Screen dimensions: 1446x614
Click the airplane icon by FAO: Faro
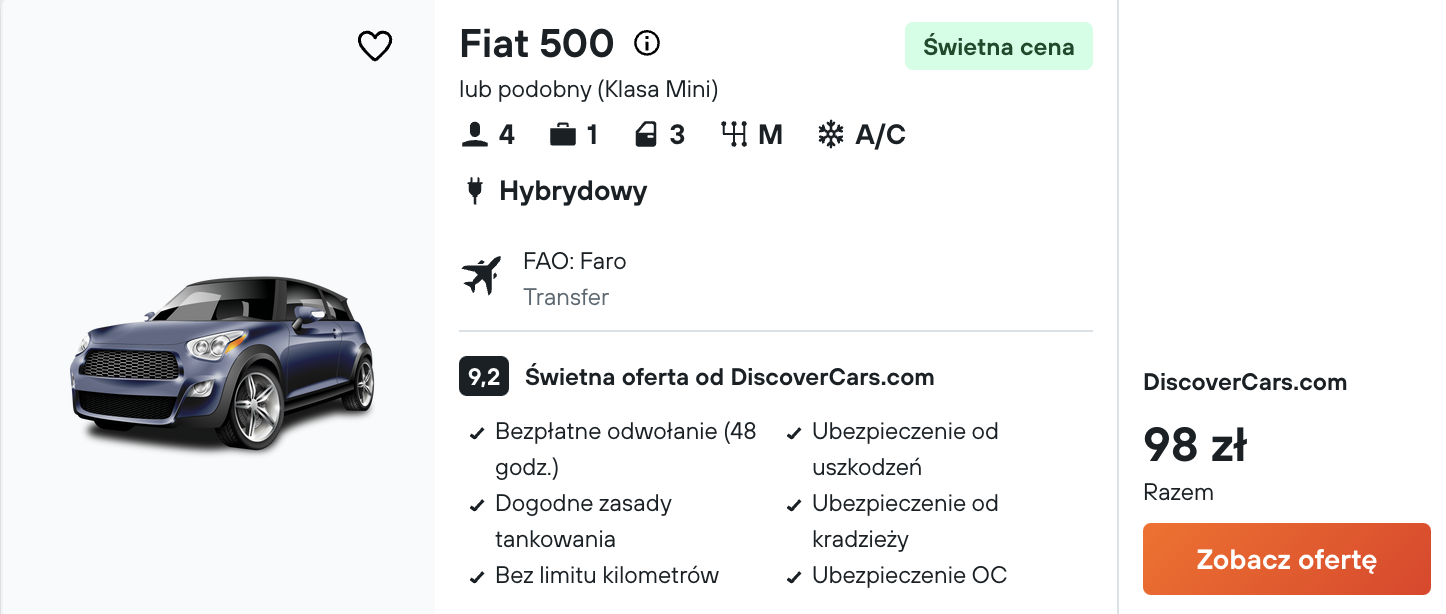click(x=481, y=276)
